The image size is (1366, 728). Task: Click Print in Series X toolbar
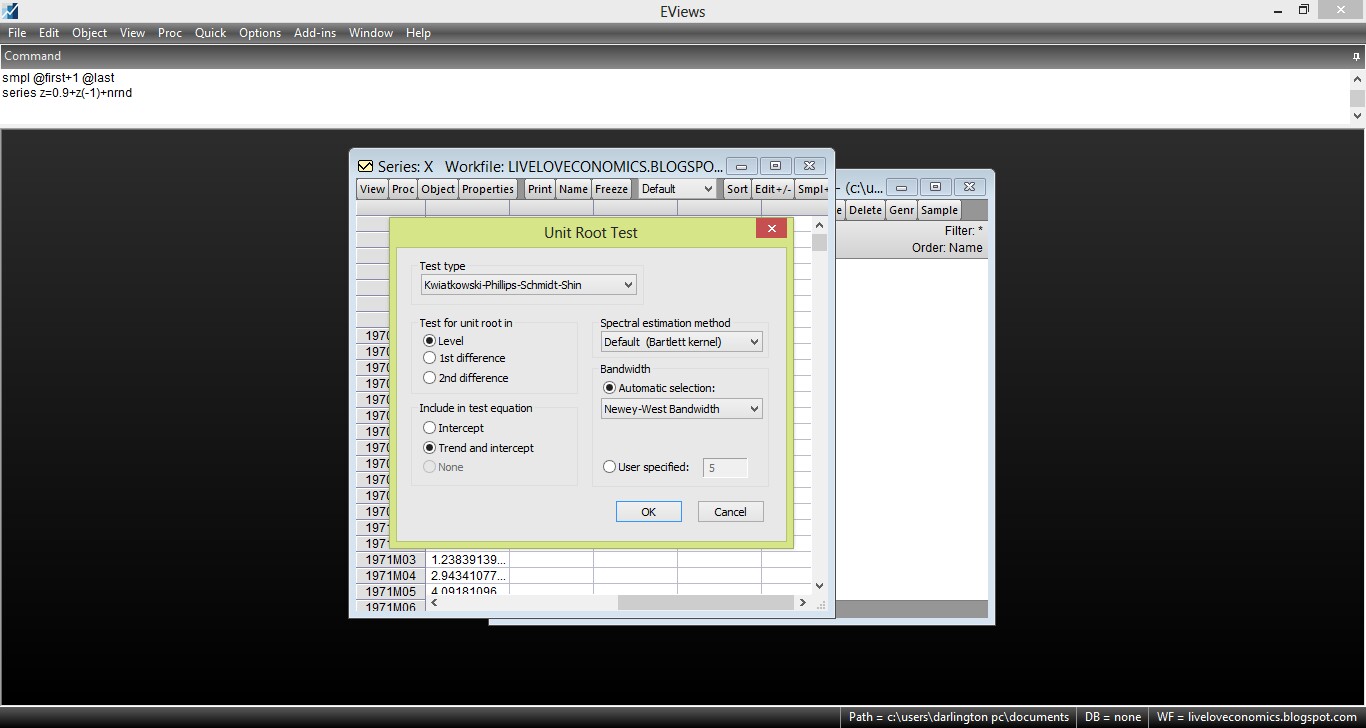coord(540,189)
